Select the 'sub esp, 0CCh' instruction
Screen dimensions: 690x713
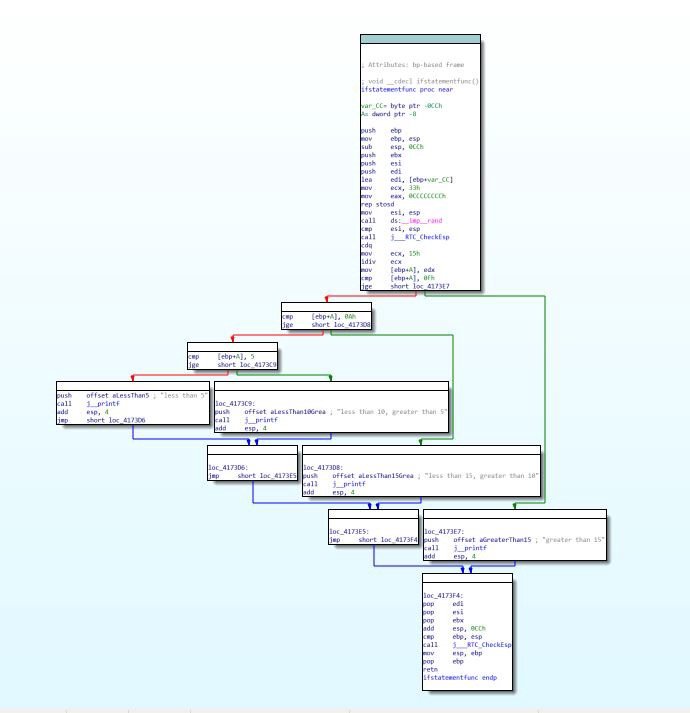[x=392, y=147]
